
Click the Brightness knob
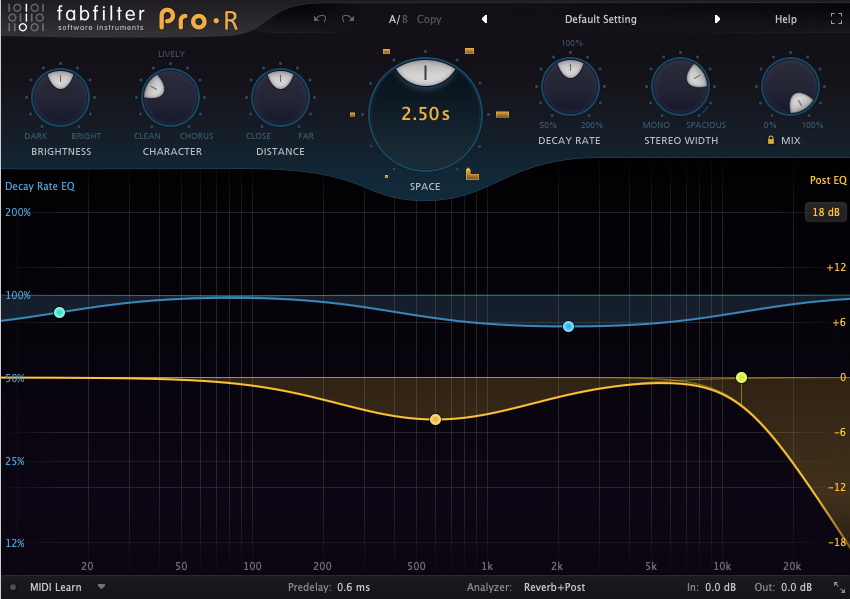60,98
